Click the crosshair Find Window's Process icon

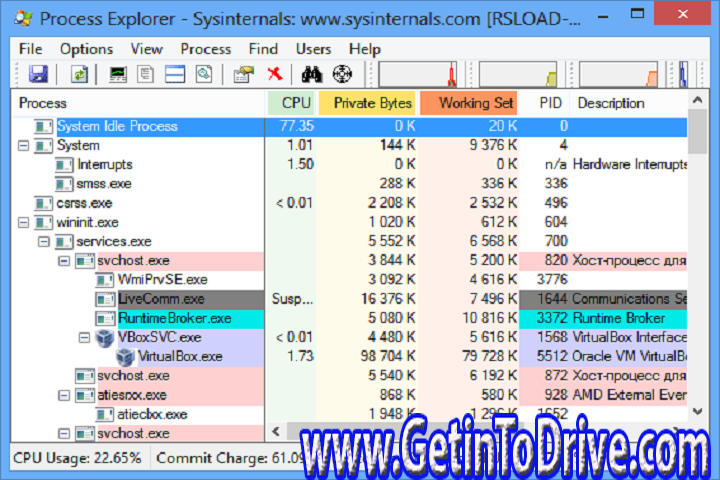(x=342, y=74)
